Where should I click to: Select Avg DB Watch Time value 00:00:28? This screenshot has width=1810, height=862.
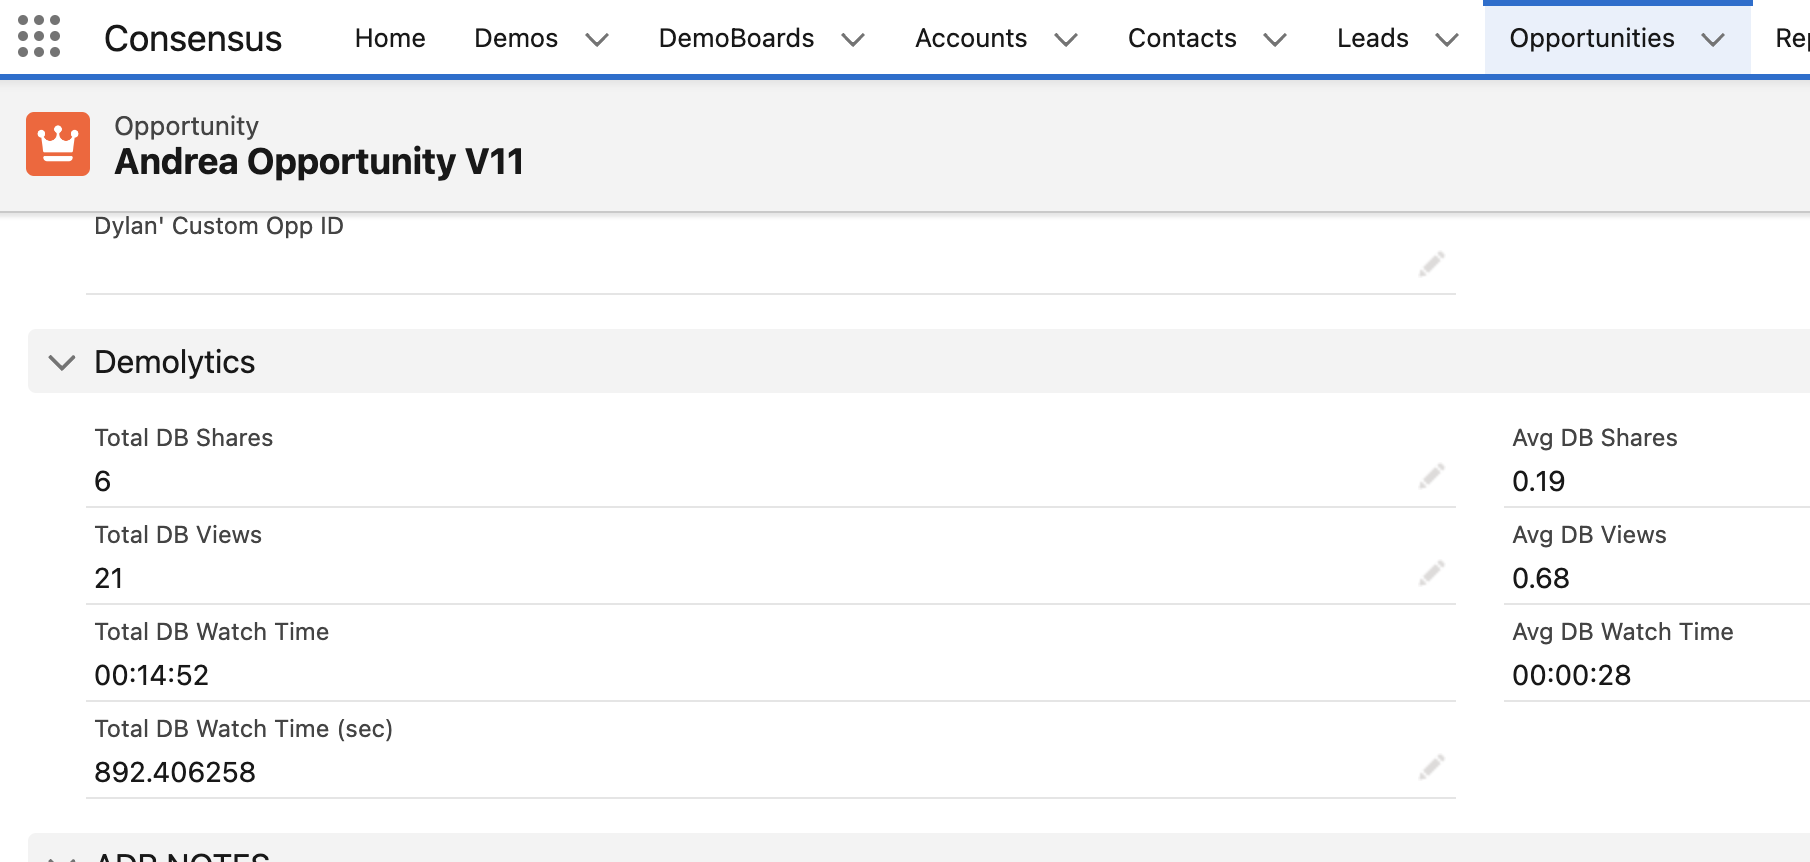(1572, 675)
